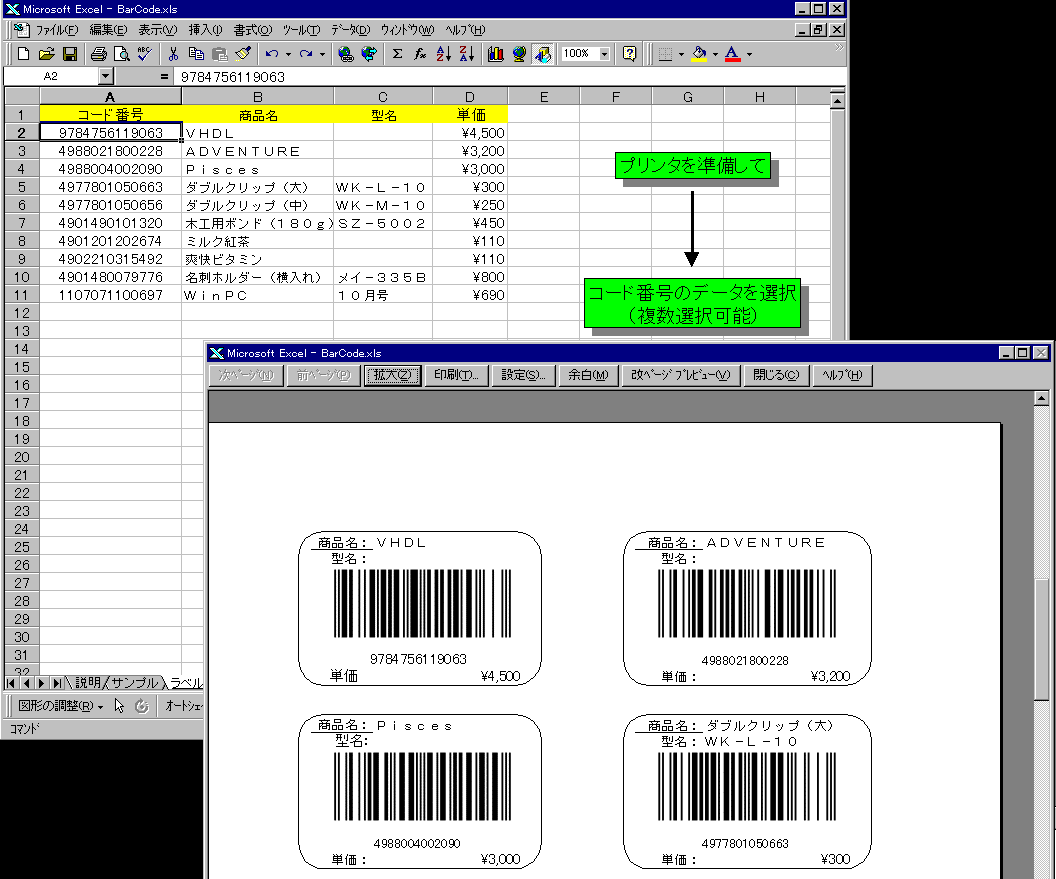Select the Format Painter brush icon
The image size is (1056, 879).
click(x=242, y=54)
